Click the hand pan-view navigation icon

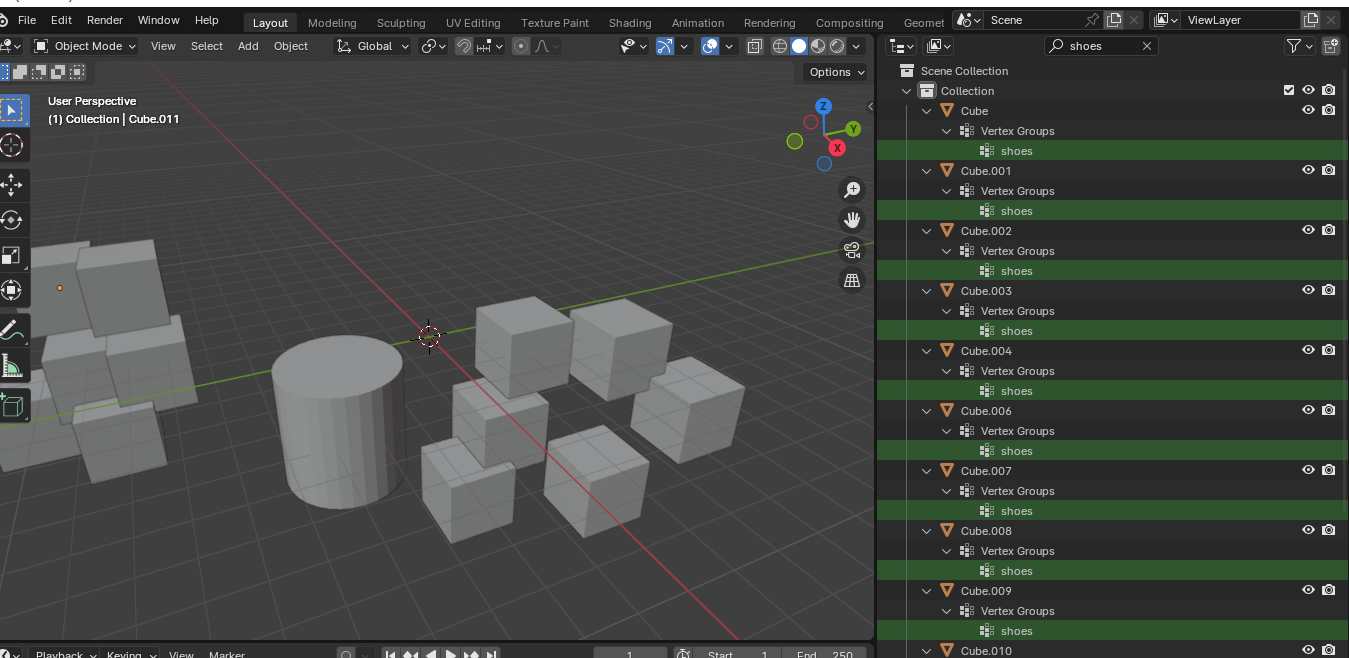pos(852,220)
